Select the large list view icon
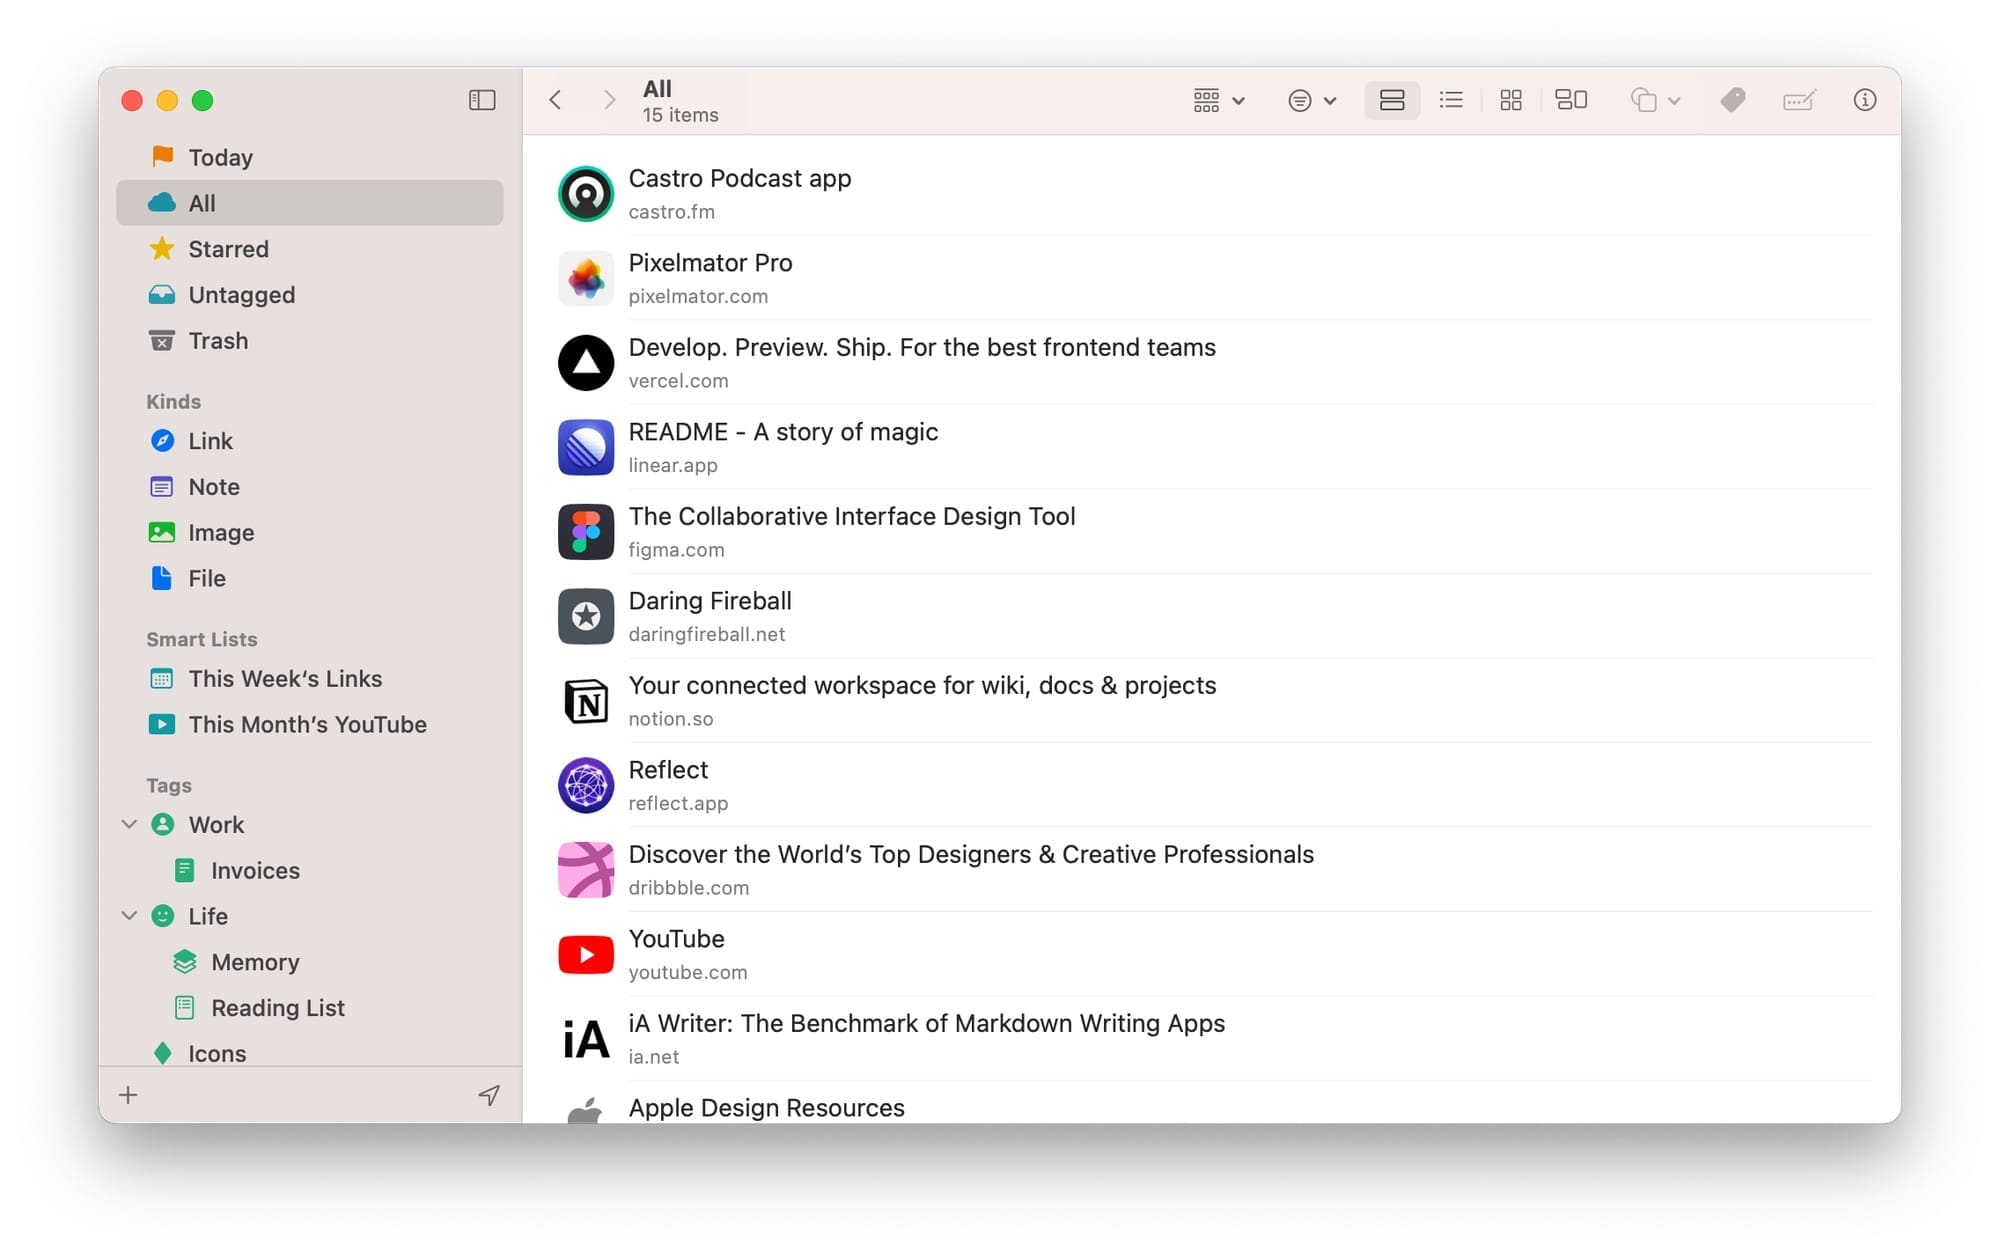 tap(1392, 100)
